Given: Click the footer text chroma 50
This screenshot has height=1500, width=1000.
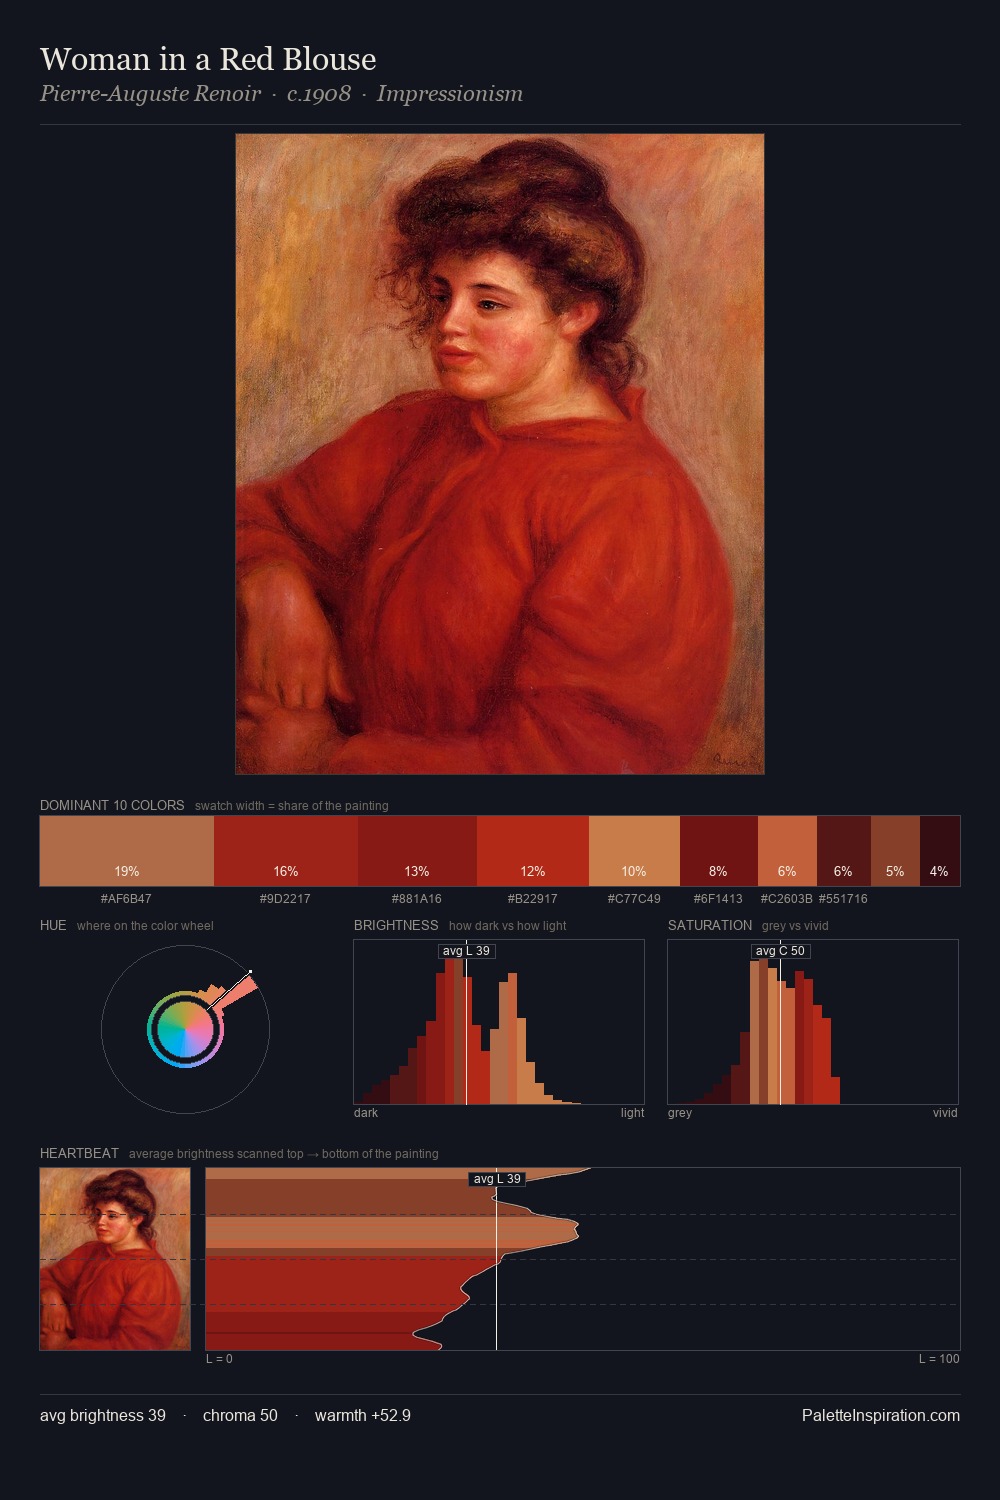Looking at the screenshot, I should (x=240, y=1415).
